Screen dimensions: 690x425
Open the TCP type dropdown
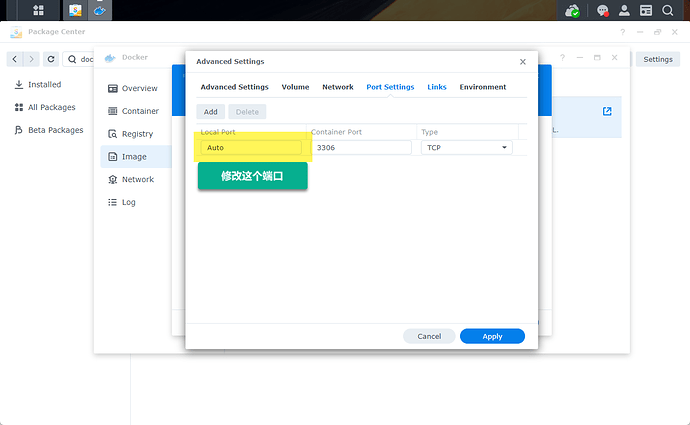[x=466, y=147]
